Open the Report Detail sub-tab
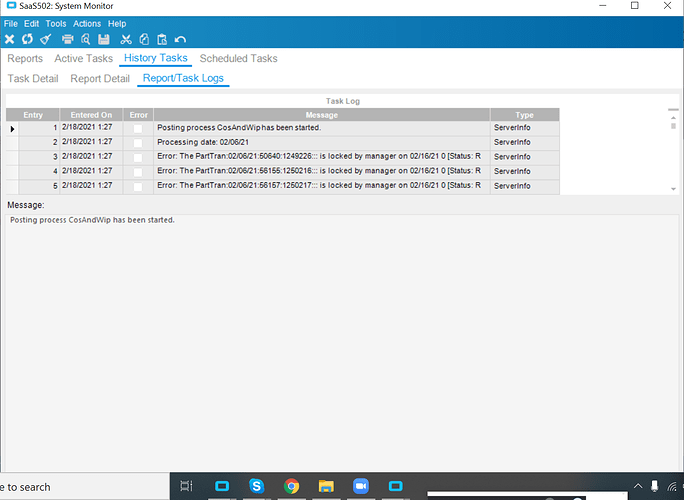The height and width of the screenshot is (500, 684). click(100, 79)
